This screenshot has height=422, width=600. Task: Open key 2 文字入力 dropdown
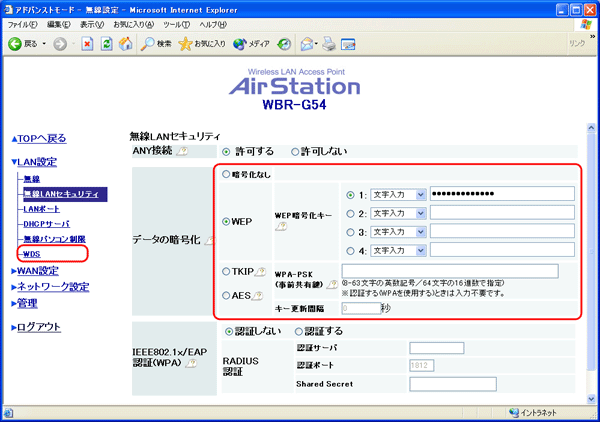(x=398, y=213)
